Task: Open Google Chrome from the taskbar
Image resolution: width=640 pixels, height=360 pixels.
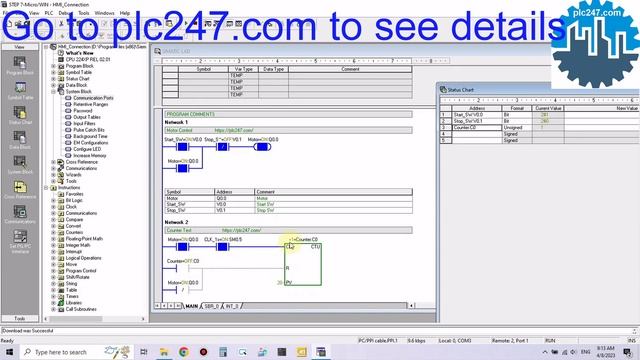Action: tap(184, 352)
